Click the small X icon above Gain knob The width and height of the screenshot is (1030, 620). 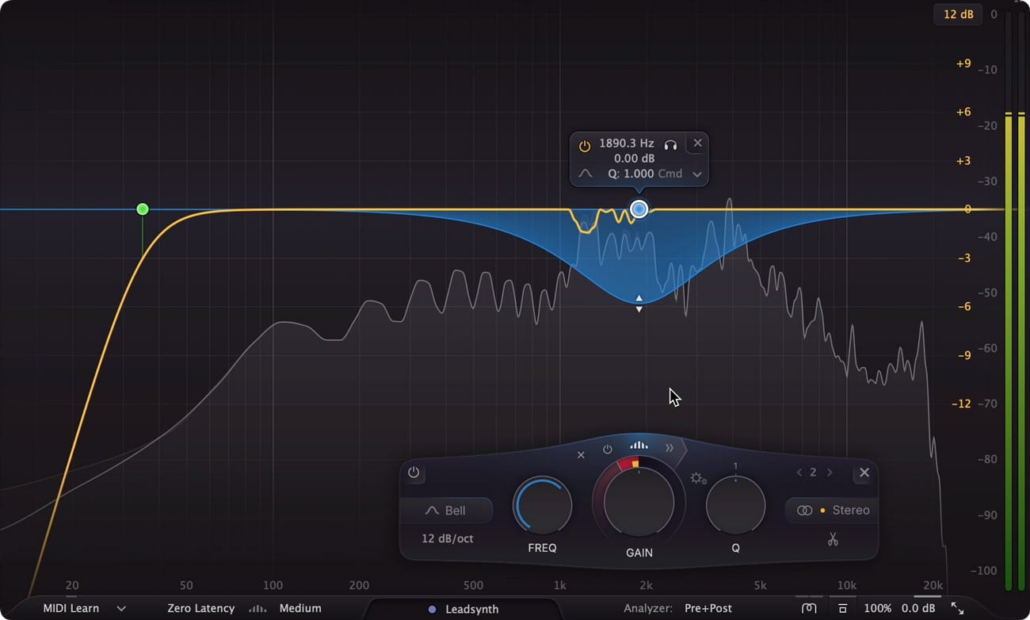581,455
